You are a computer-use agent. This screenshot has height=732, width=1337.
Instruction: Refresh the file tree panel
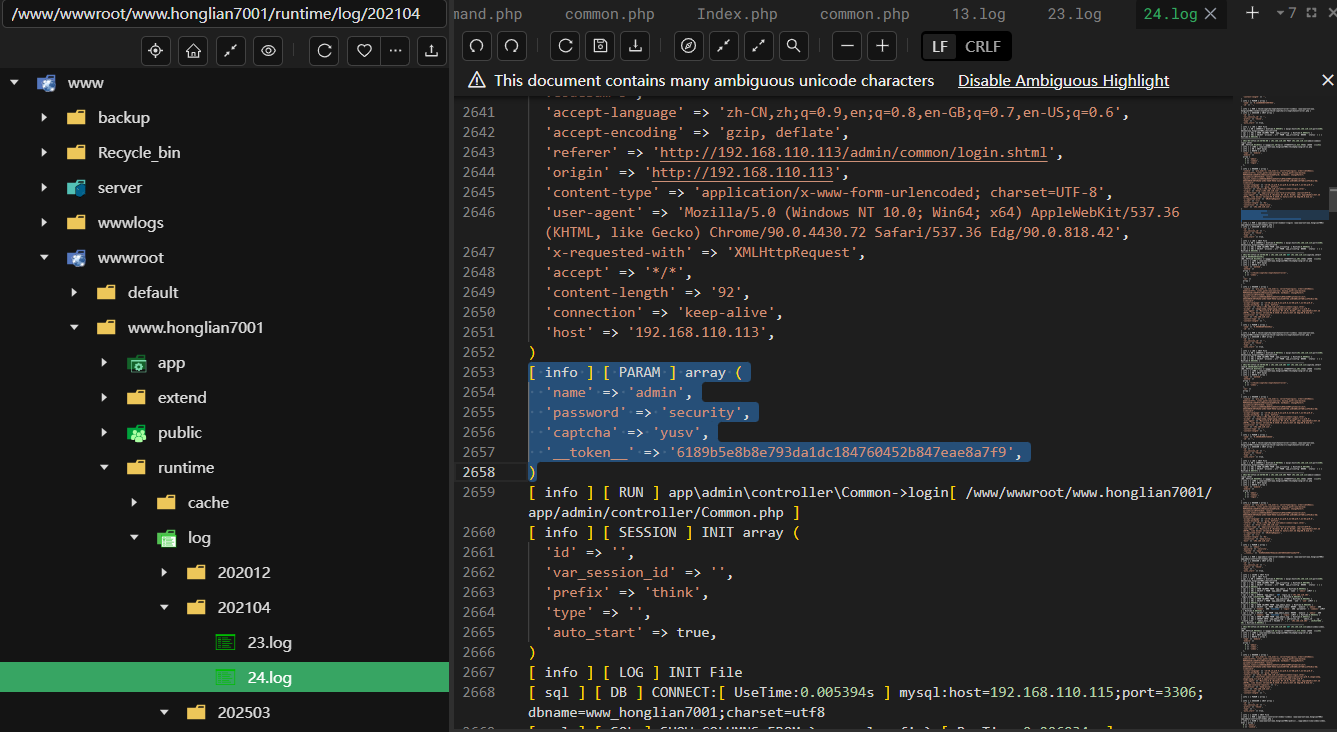324,51
